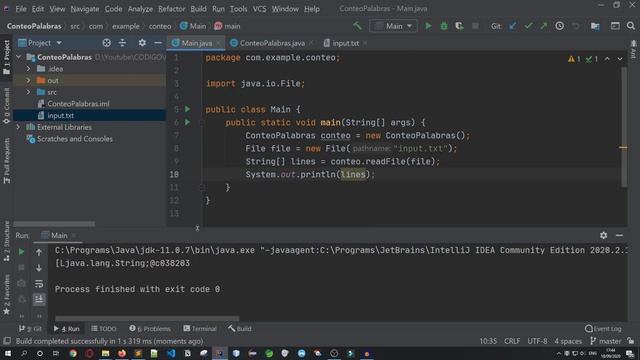640x360 pixels.
Task: Run Main with the green play button
Action: coord(428,26)
